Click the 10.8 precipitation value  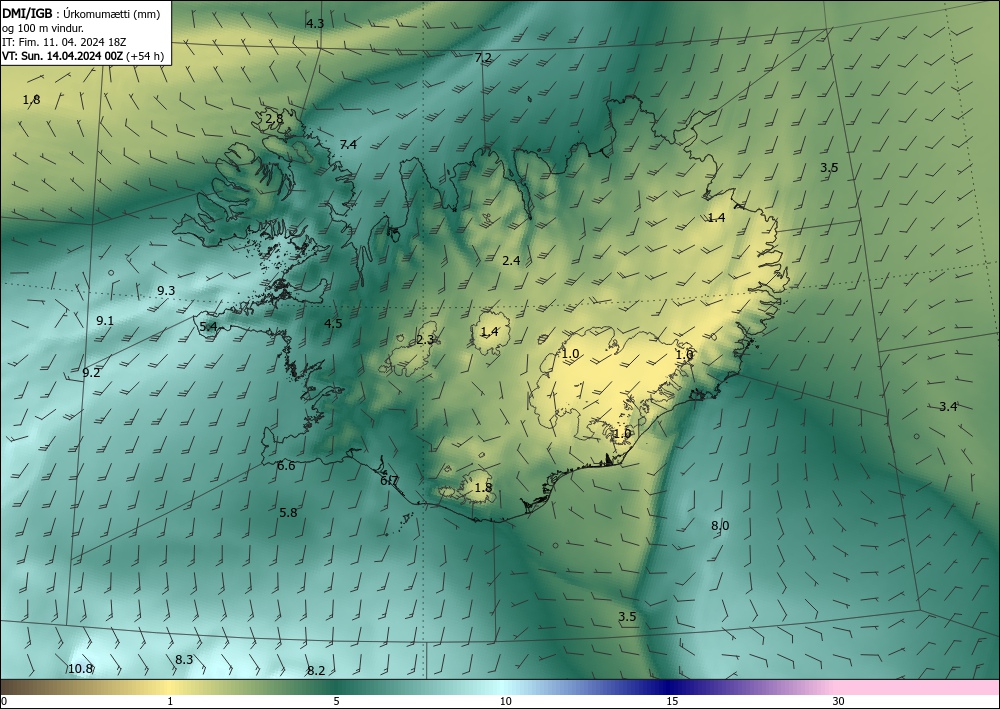[x=80, y=669]
